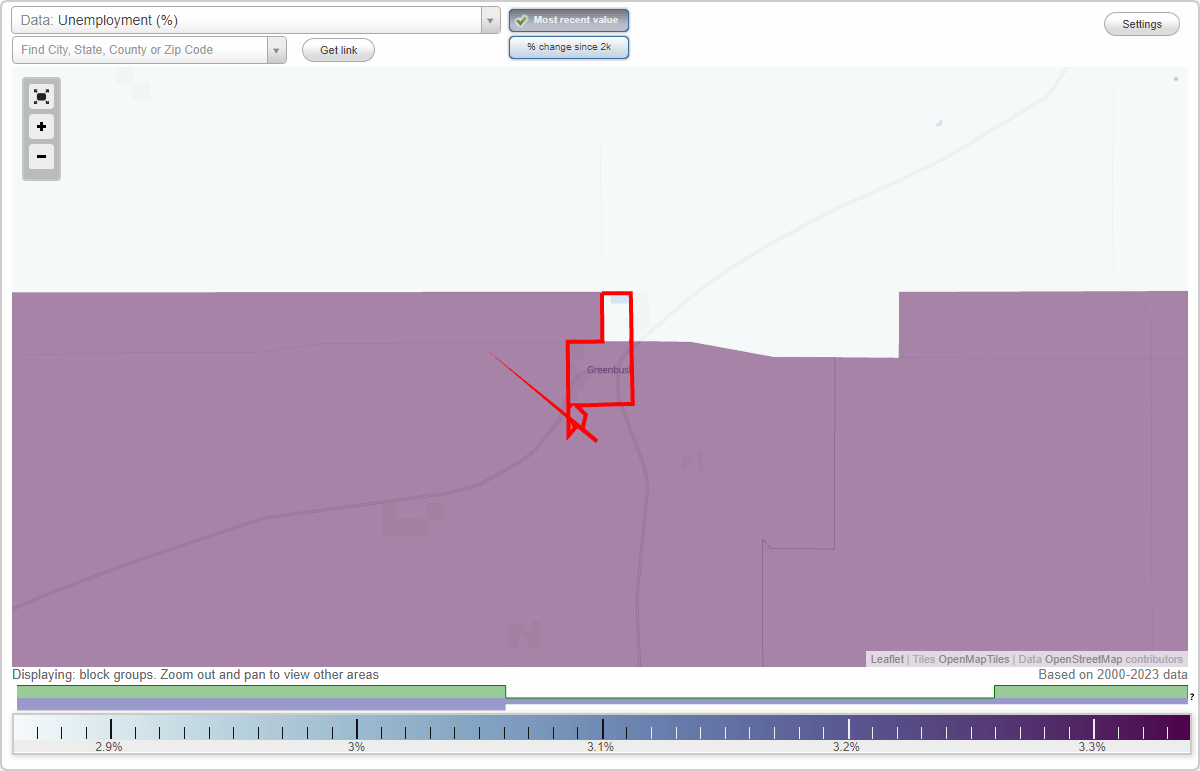Image resolution: width=1200 pixels, height=771 pixels.
Task: Click the right green histogram bar
Action: (x=1091, y=691)
